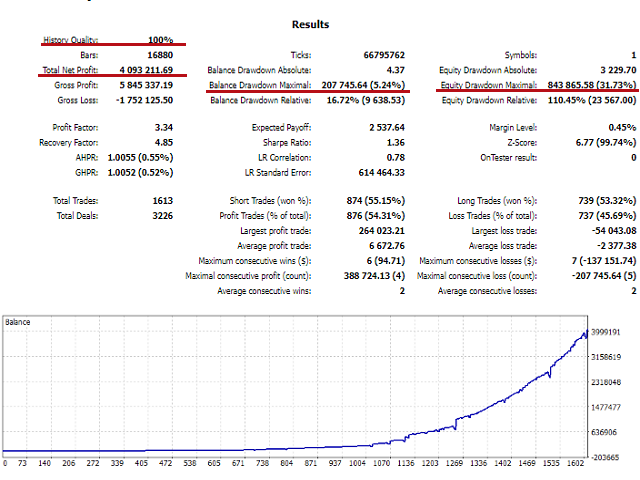
Task: Select the History Quality value 100%
Action: [161, 40]
